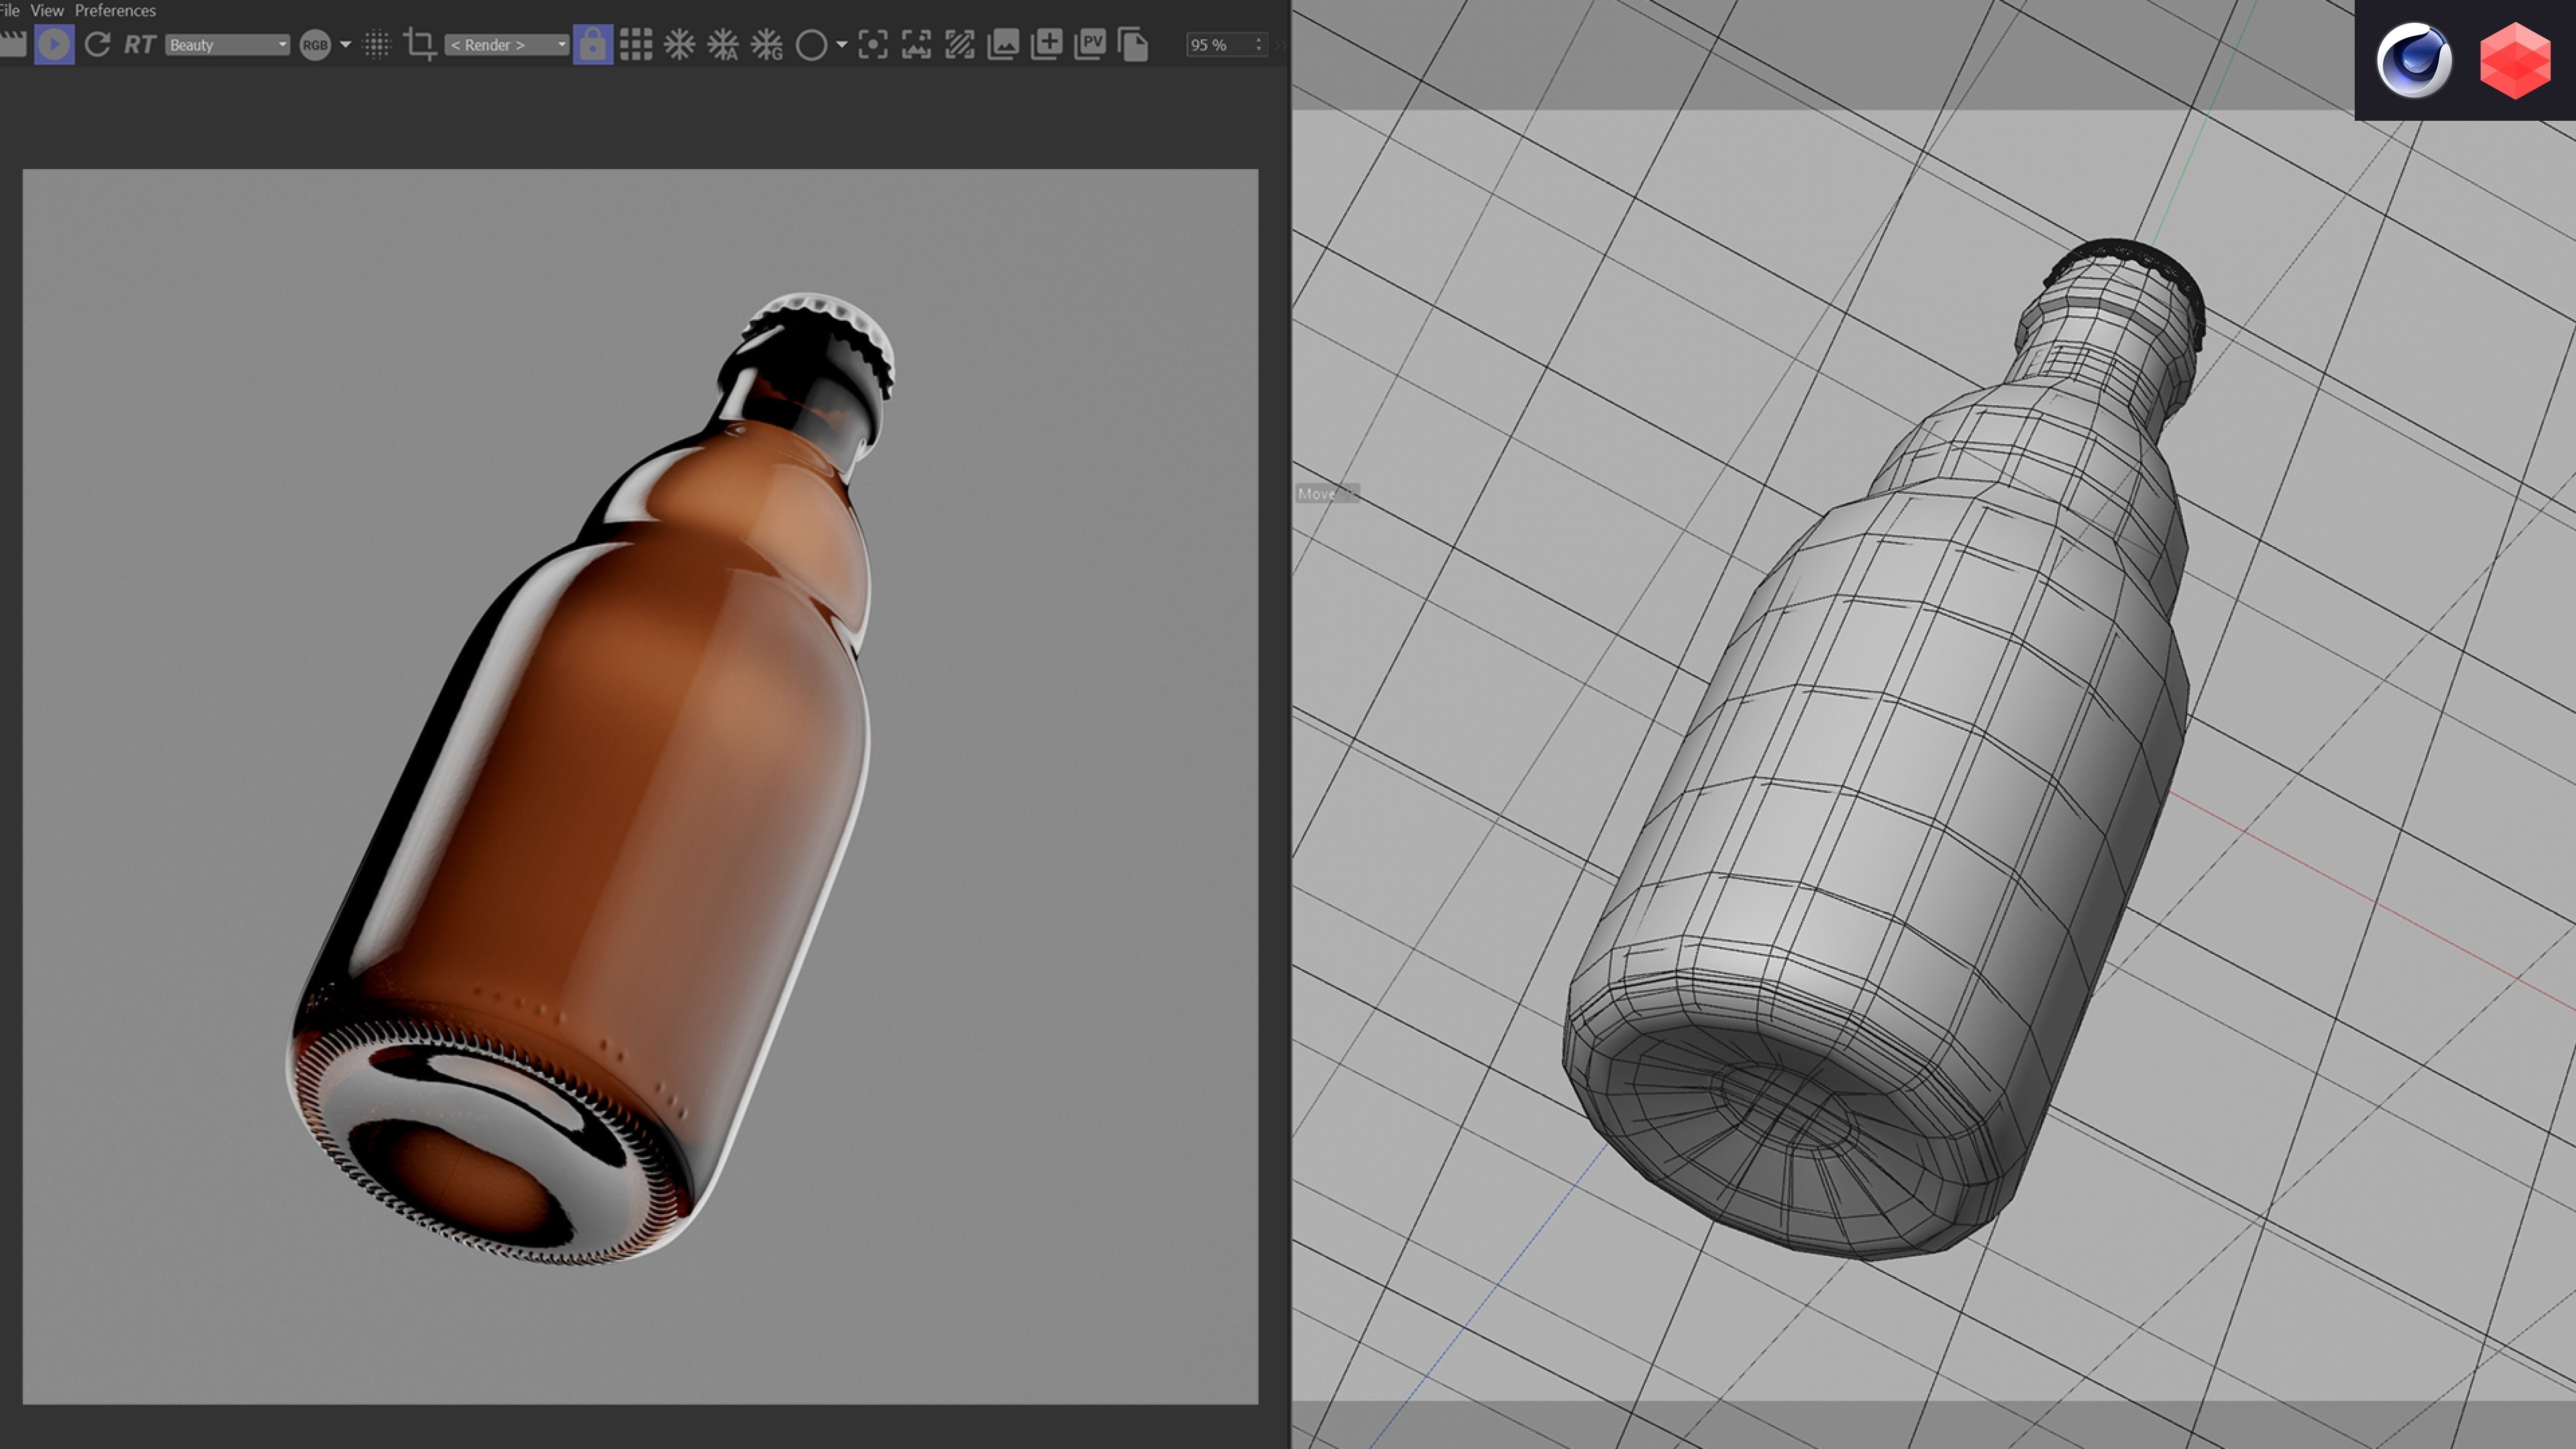Click the A/B comparison diagonal icon
Viewport: 2576px width, 1449px height.
pyautogui.click(x=958, y=44)
